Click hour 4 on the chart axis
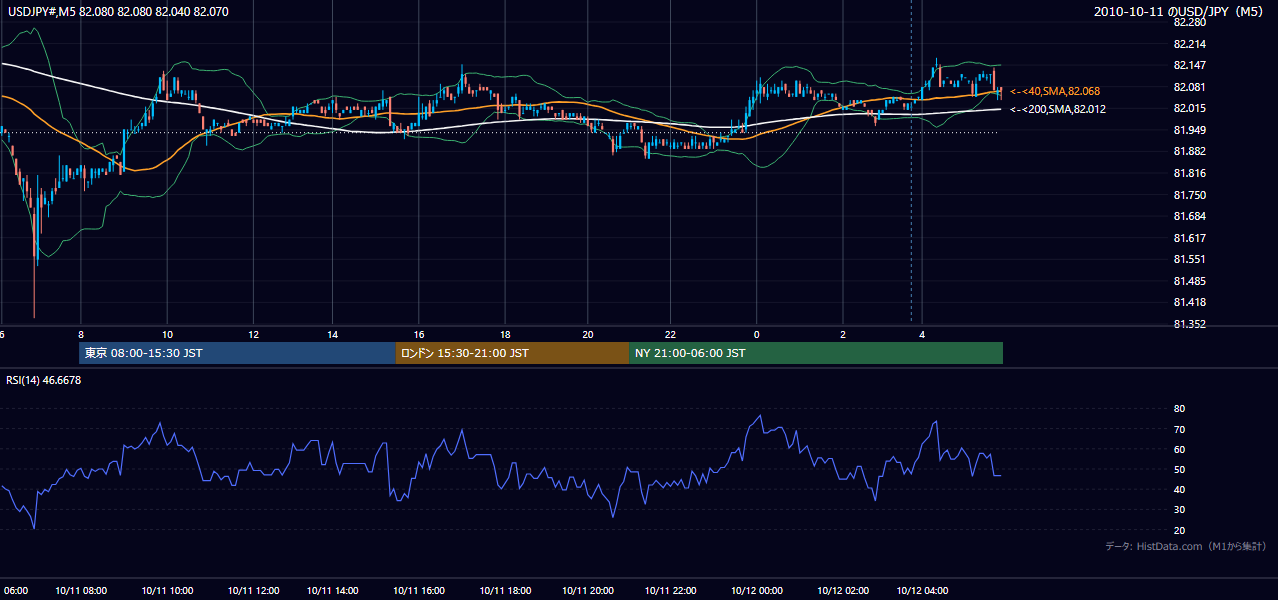This screenshot has width=1278, height=600. click(922, 334)
